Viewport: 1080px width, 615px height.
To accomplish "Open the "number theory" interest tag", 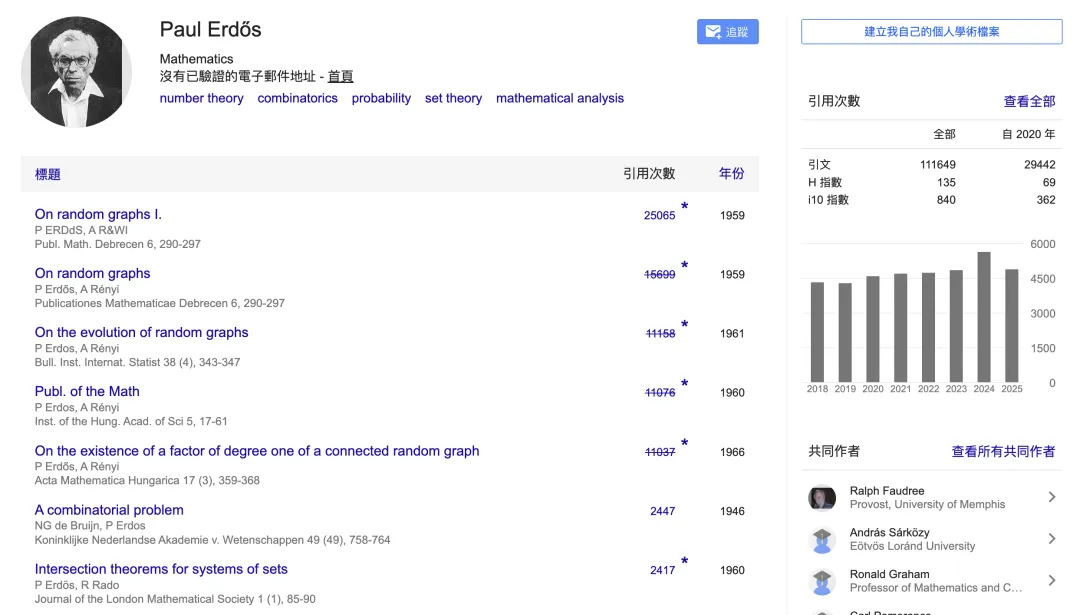I will (x=201, y=98).
